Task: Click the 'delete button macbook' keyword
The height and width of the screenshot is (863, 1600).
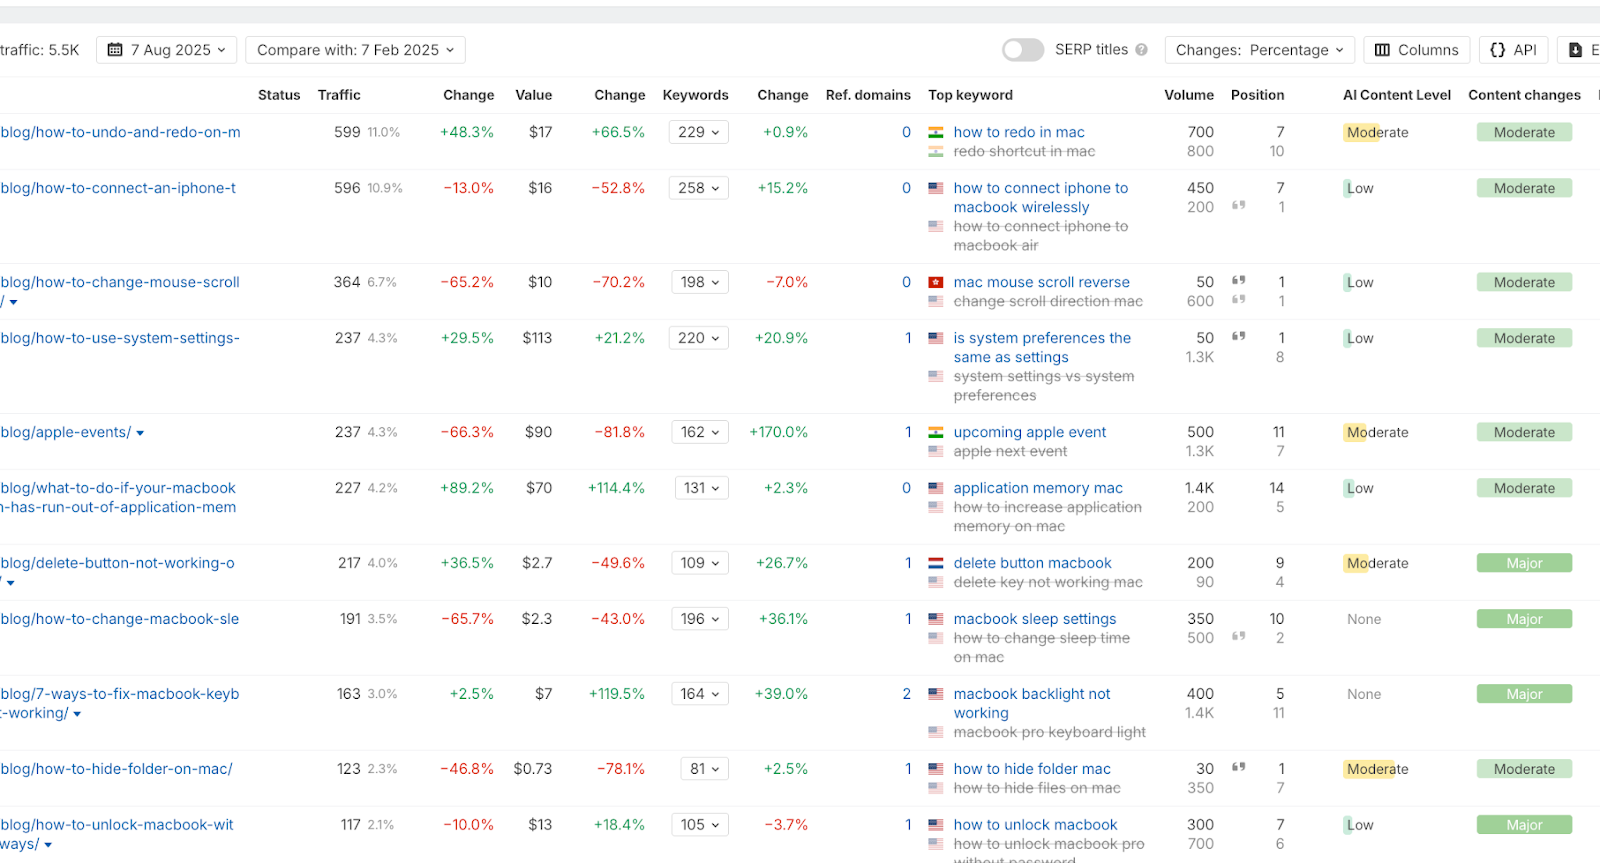Action: click(x=1032, y=563)
